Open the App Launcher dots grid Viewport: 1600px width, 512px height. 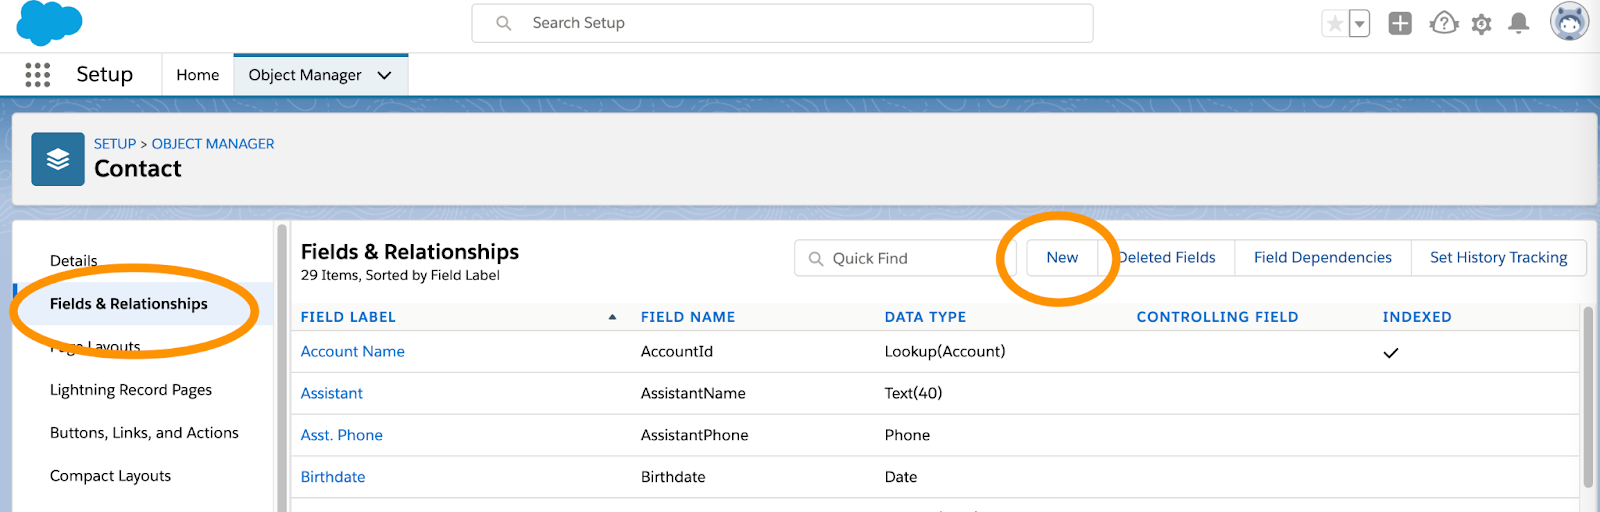(x=38, y=75)
